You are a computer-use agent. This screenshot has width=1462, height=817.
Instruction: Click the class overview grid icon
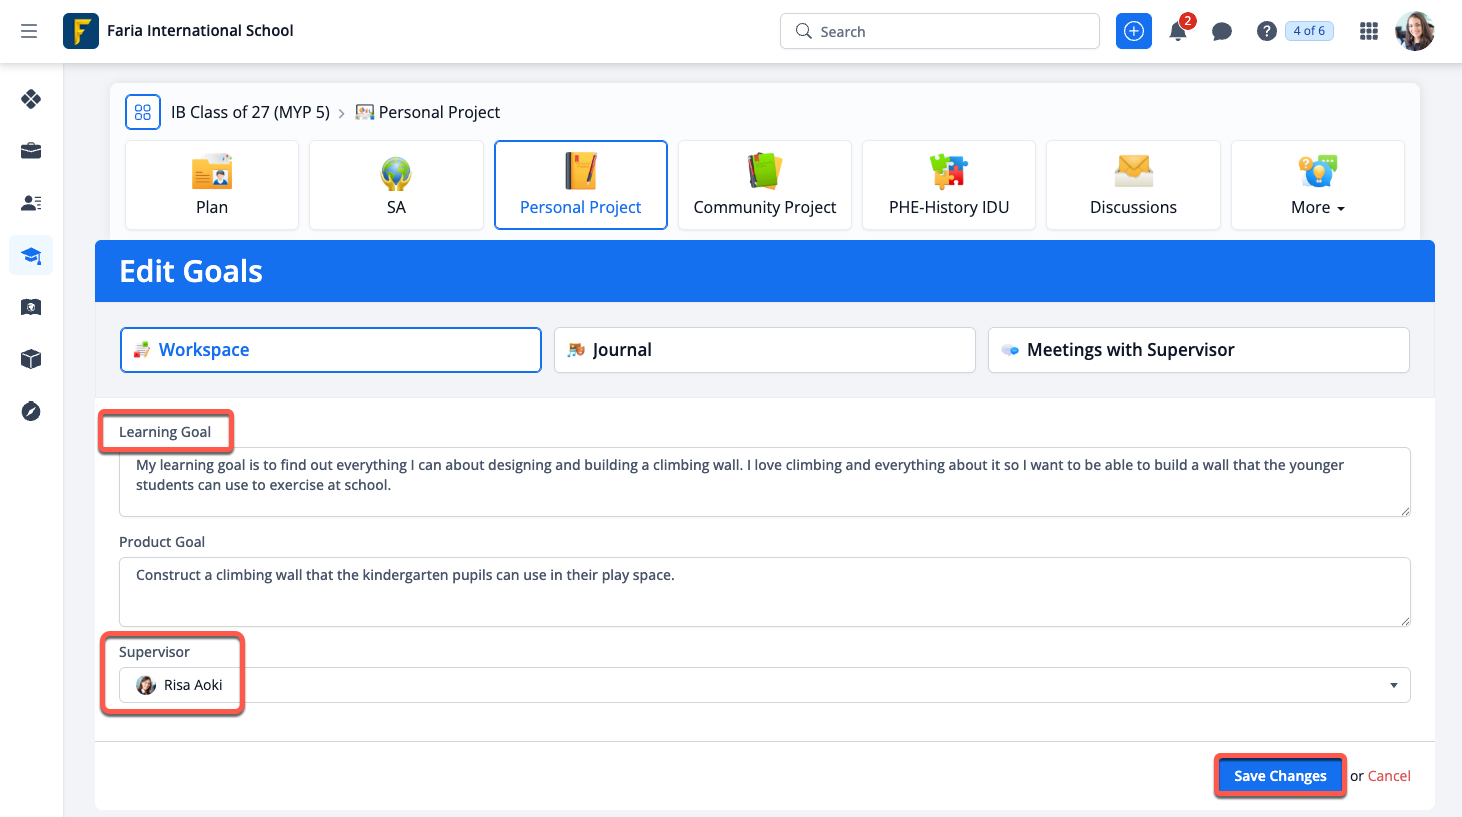click(143, 112)
